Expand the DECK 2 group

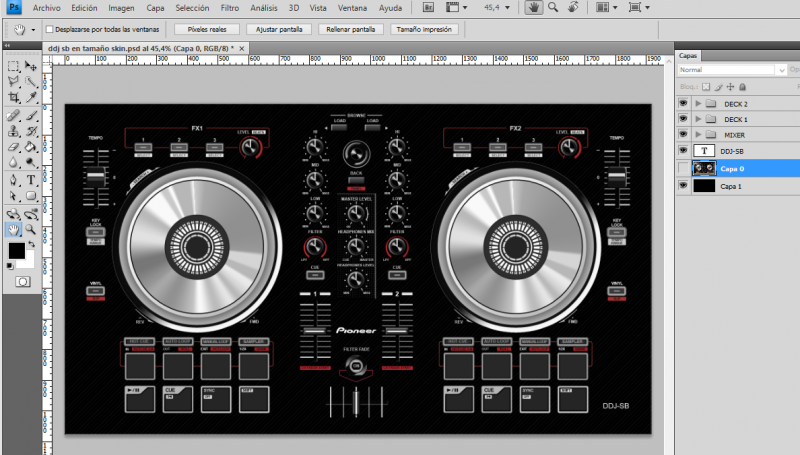click(x=698, y=104)
